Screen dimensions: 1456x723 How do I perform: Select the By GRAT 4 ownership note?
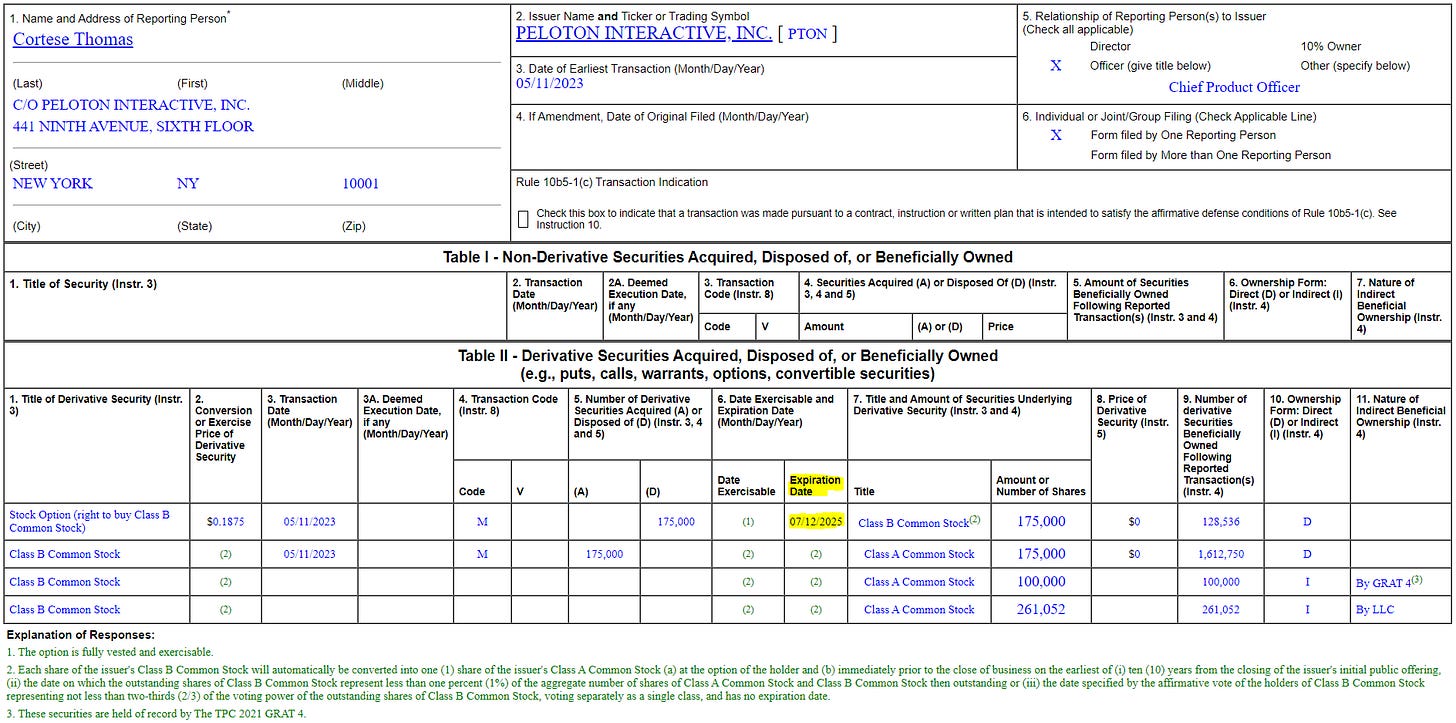pos(1388,581)
